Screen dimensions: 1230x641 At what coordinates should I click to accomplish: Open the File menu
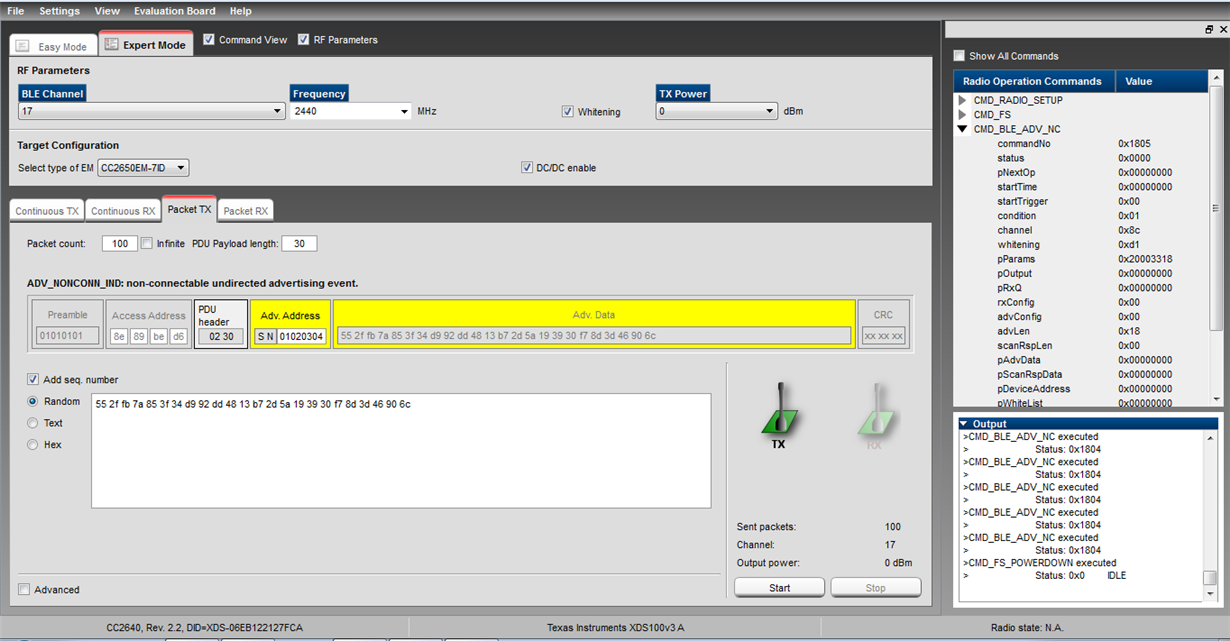click(16, 11)
